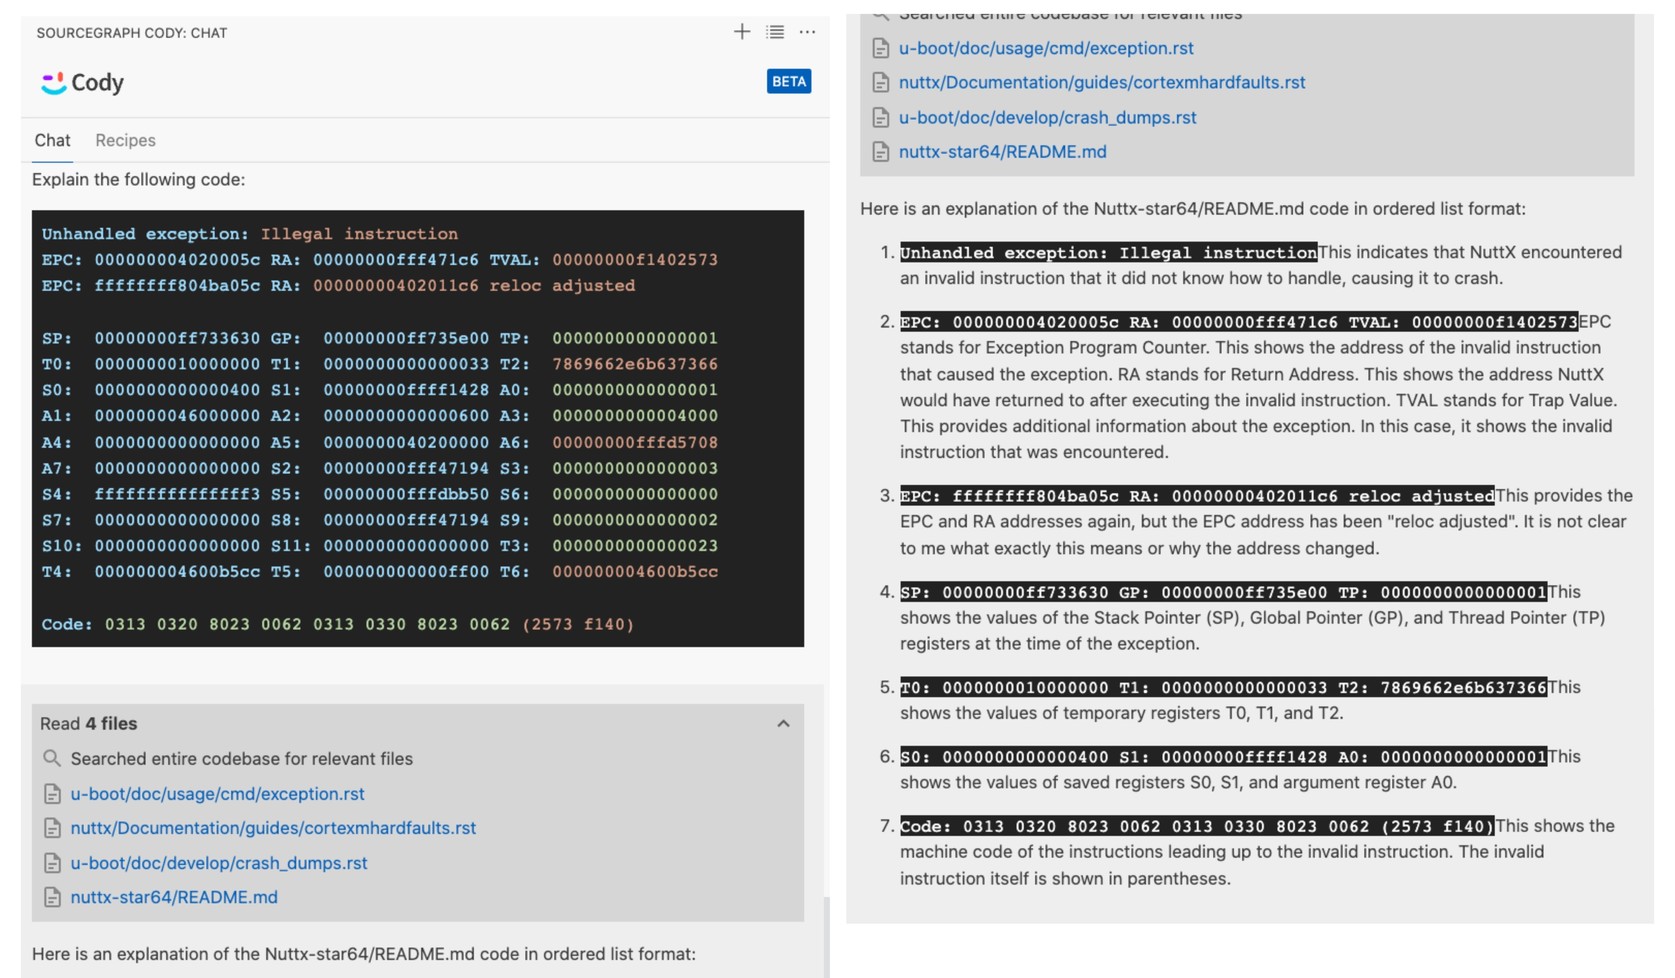
Task: Open right panel u-boot exception.rst link
Action: coord(1045,48)
